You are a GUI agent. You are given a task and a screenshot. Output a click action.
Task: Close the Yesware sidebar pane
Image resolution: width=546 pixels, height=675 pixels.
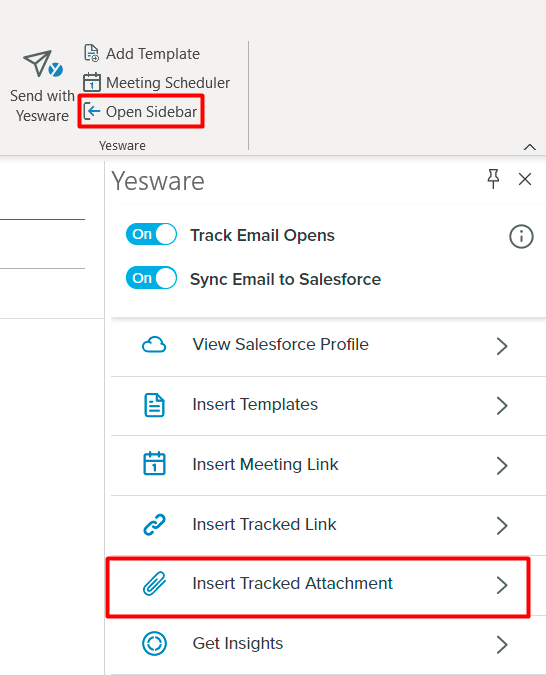524,179
